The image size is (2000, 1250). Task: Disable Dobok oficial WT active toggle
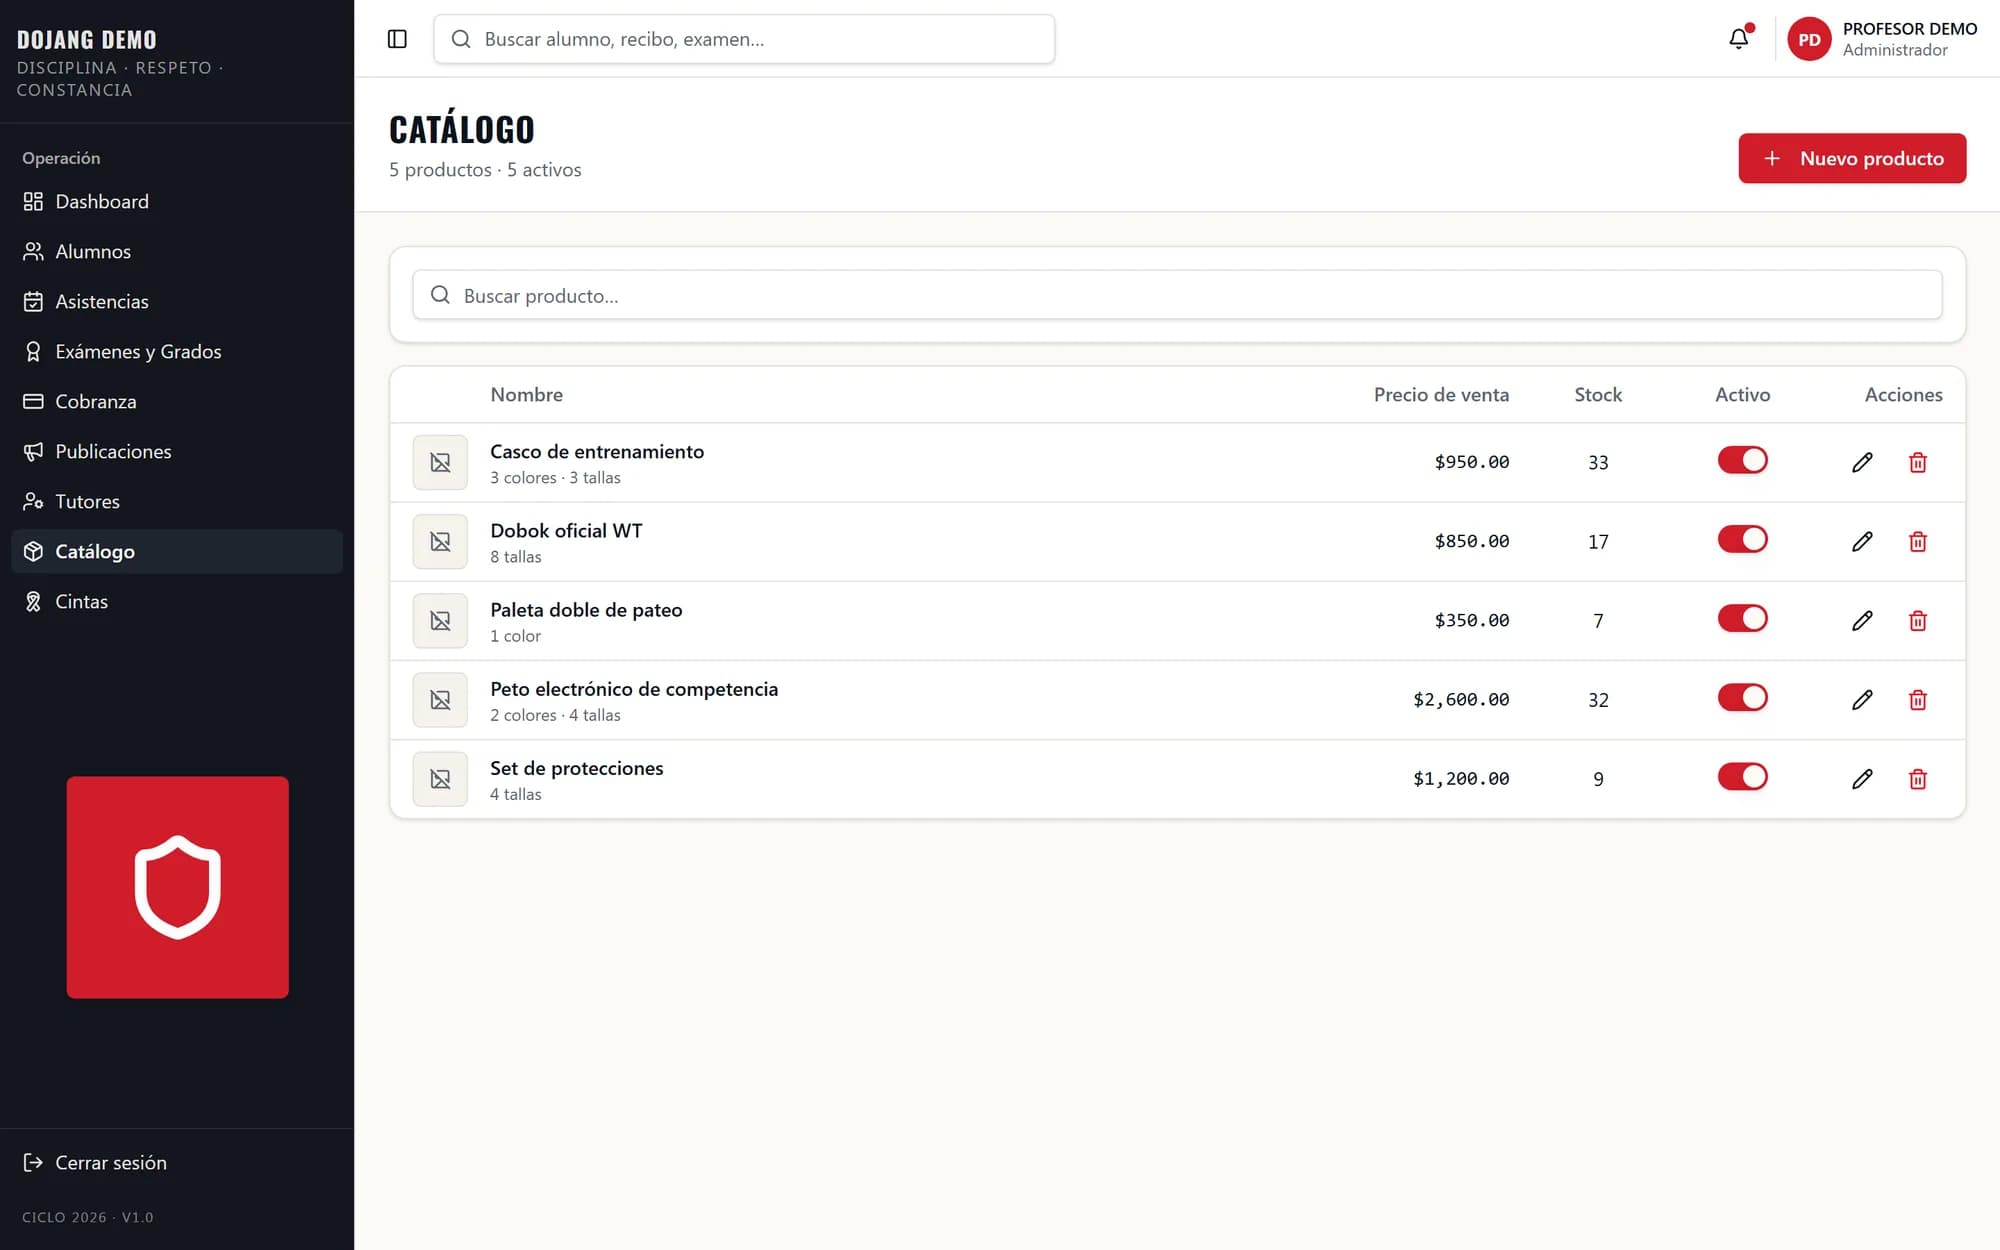click(1742, 539)
